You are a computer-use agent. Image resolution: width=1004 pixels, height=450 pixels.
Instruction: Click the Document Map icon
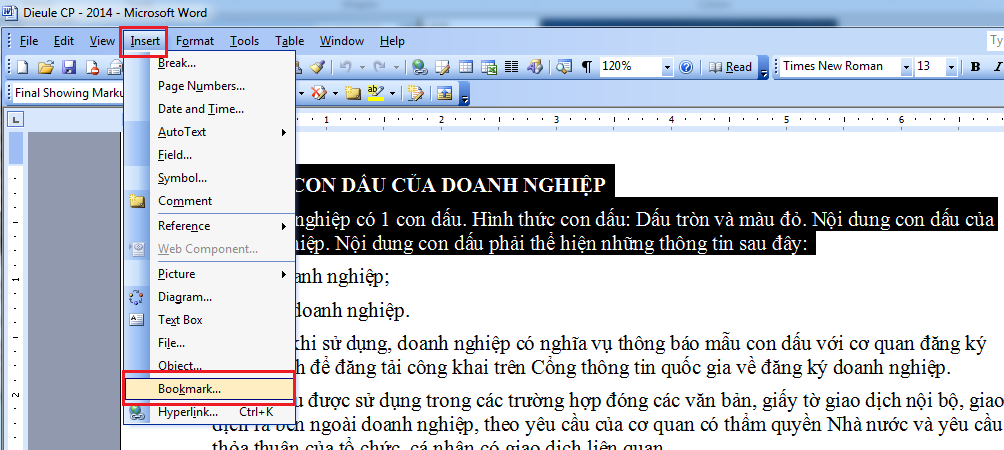coord(563,67)
